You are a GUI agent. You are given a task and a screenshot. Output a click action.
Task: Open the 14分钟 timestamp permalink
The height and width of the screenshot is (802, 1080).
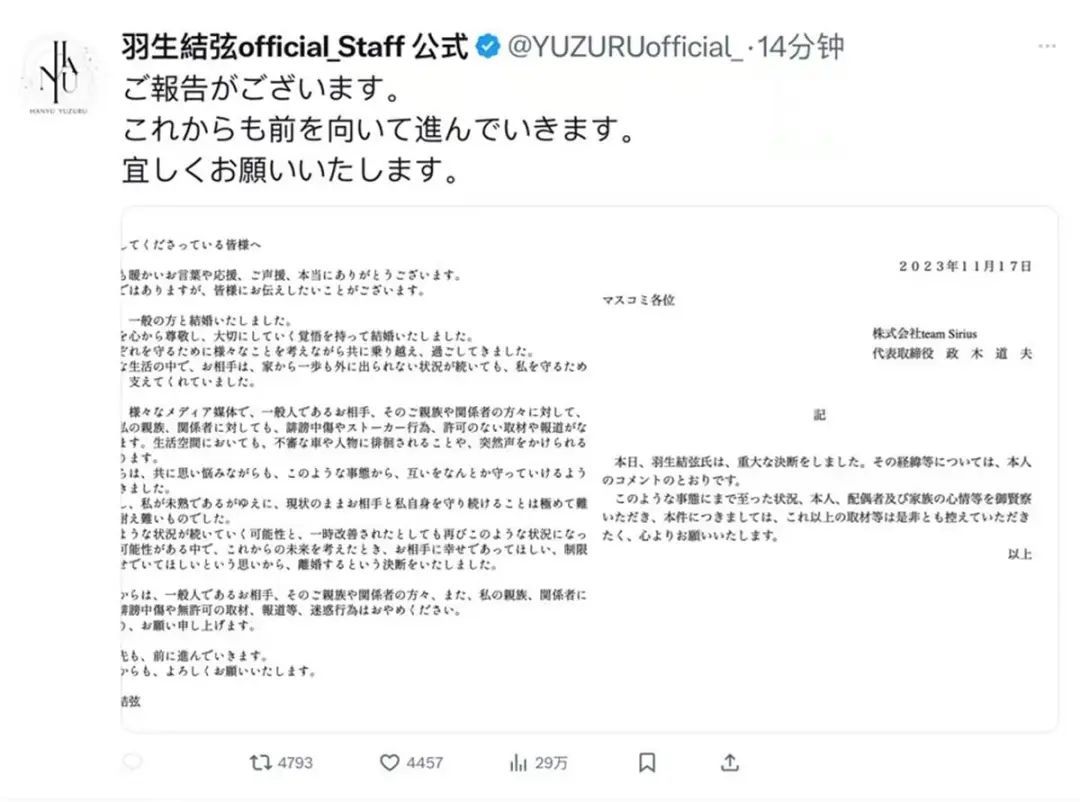tap(801, 47)
